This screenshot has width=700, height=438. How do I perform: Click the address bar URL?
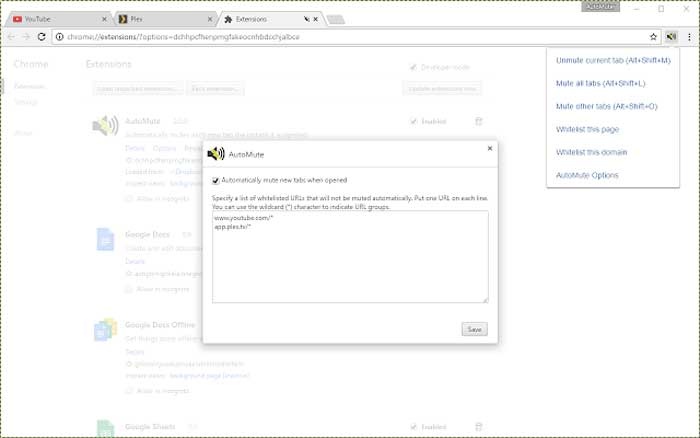[x=183, y=37]
